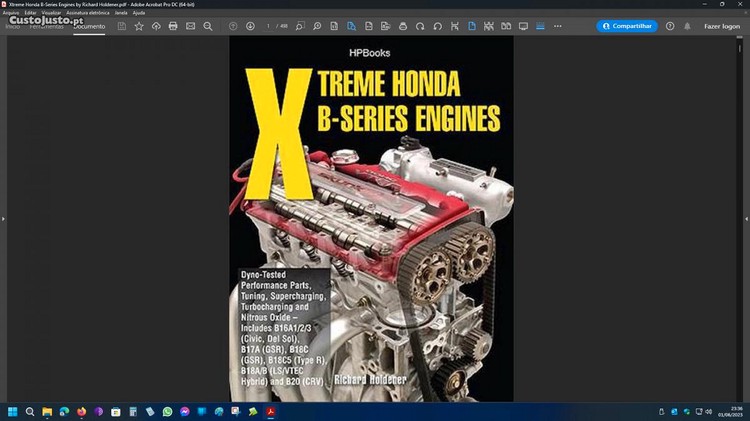This screenshot has height=421, width=750.
Task: Open the magnifier search text tool
Action: (208, 26)
